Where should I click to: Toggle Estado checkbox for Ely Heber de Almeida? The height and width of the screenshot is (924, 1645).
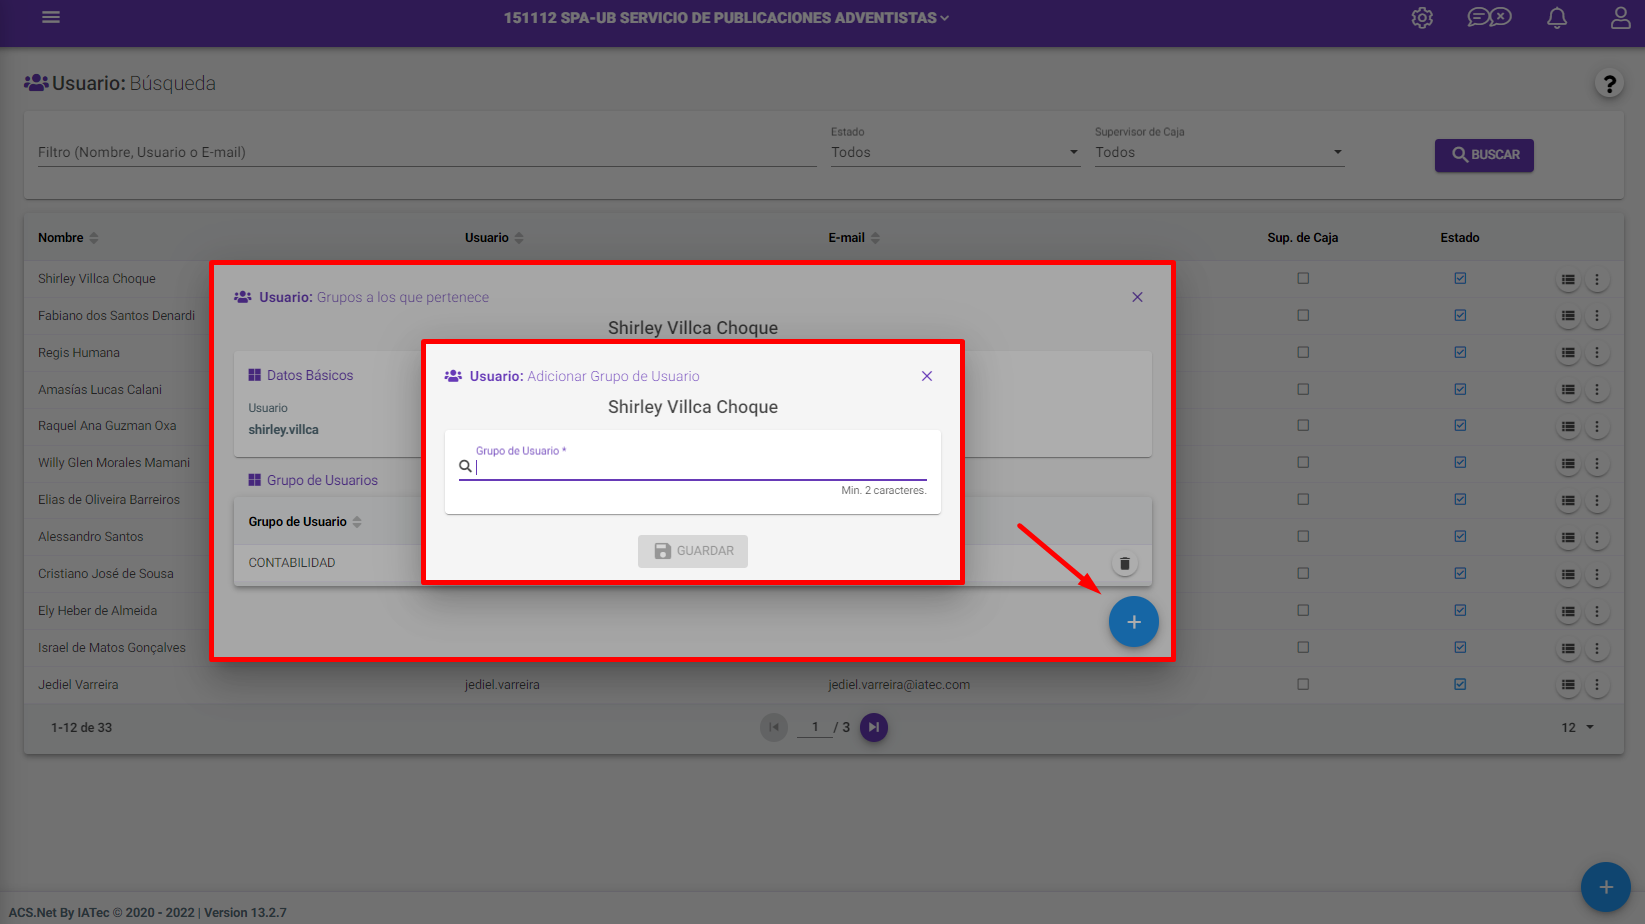pos(1460,611)
